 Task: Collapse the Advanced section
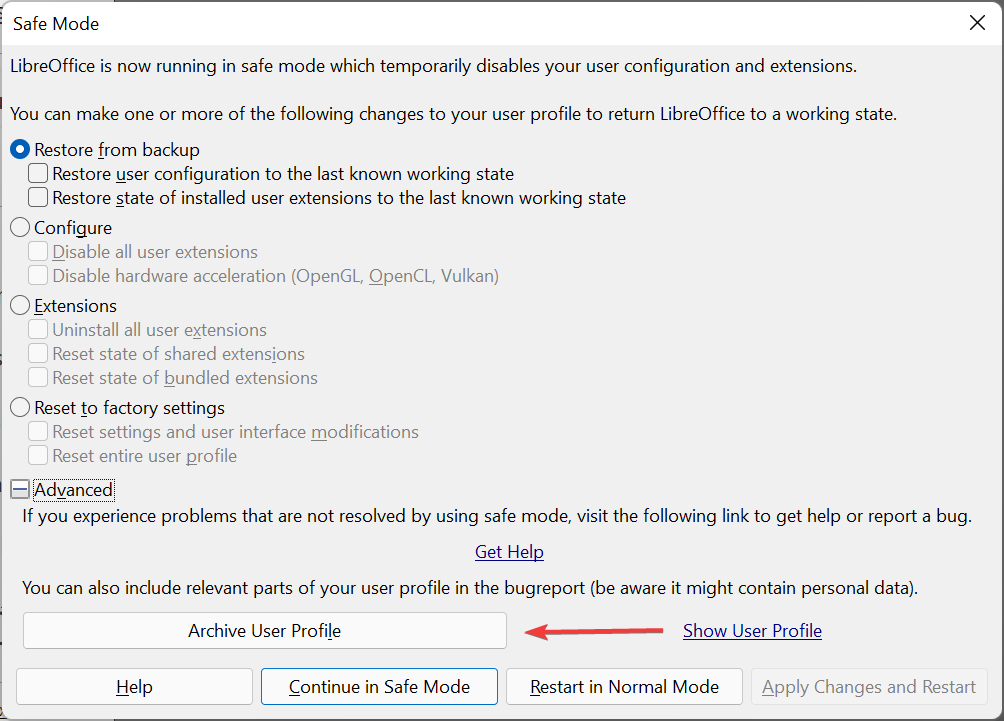(x=20, y=490)
